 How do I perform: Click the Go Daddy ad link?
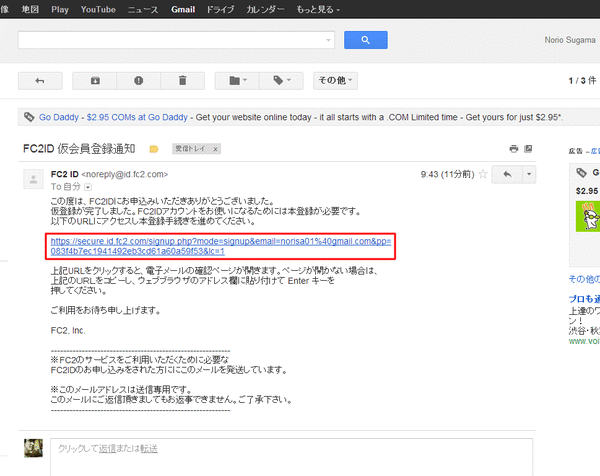[59, 117]
